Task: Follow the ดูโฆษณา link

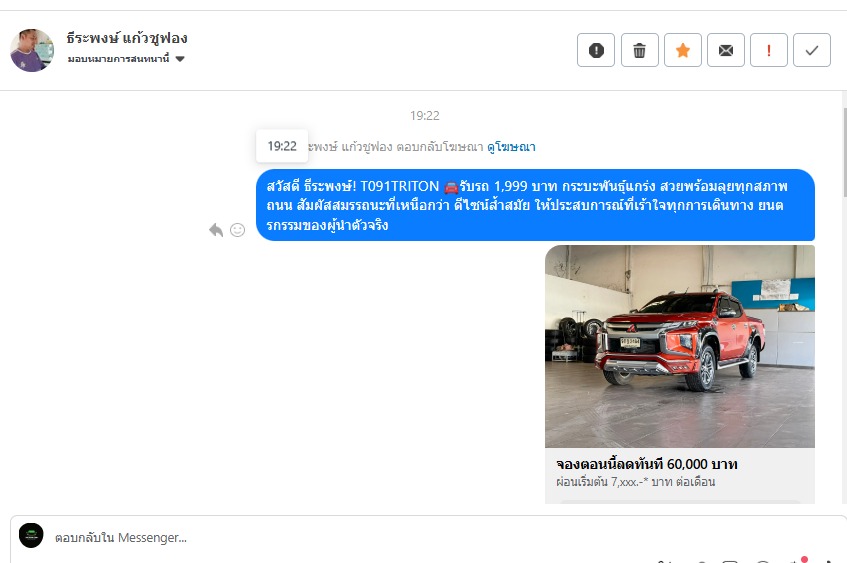Action: [511, 147]
